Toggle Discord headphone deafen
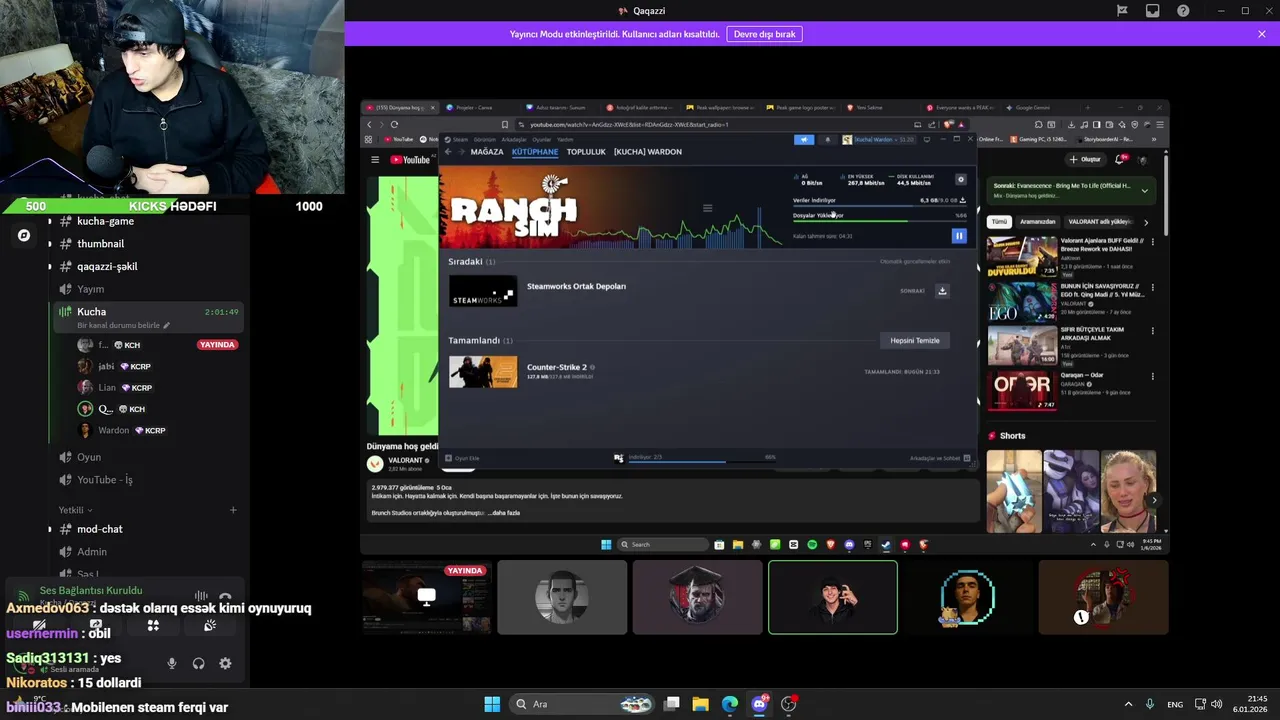 click(x=199, y=663)
